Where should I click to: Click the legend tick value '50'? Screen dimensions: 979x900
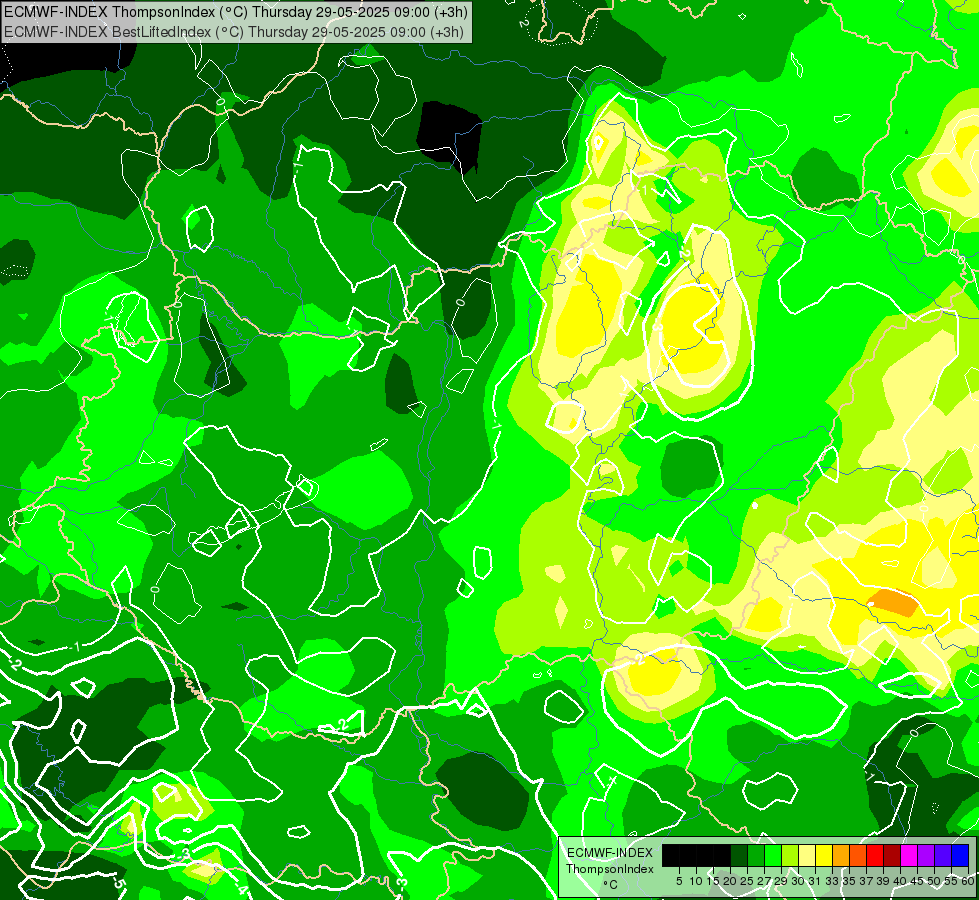[934, 881]
